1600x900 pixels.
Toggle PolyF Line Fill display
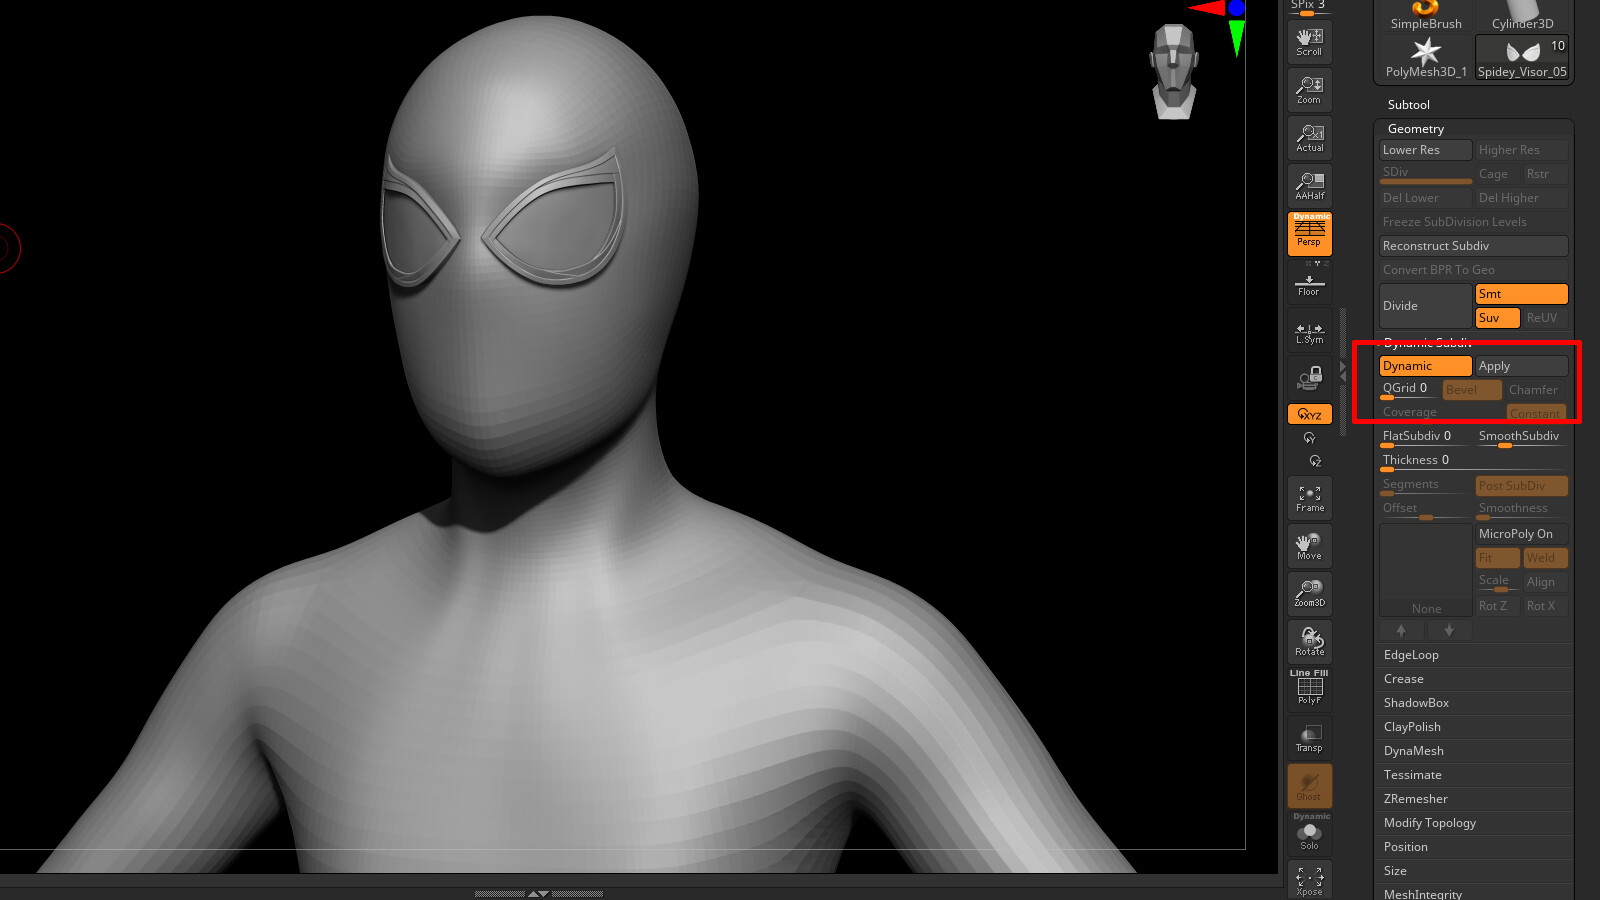(x=1309, y=688)
